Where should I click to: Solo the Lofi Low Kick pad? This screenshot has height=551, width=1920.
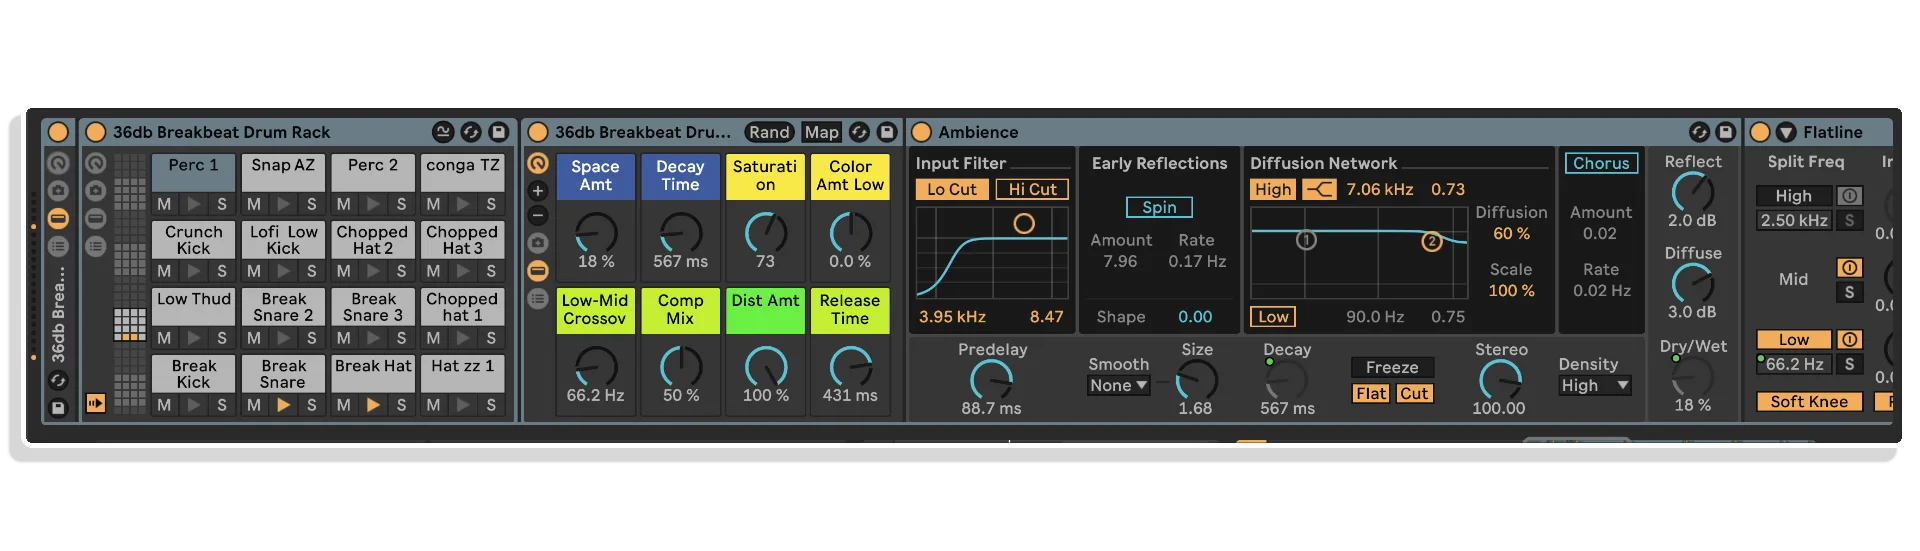tap(311, 271)
